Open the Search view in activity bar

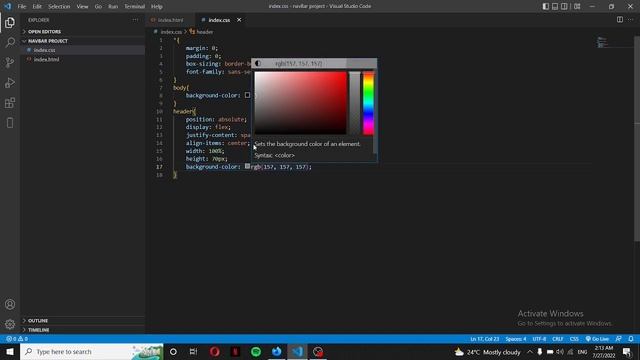pos(10,42)
